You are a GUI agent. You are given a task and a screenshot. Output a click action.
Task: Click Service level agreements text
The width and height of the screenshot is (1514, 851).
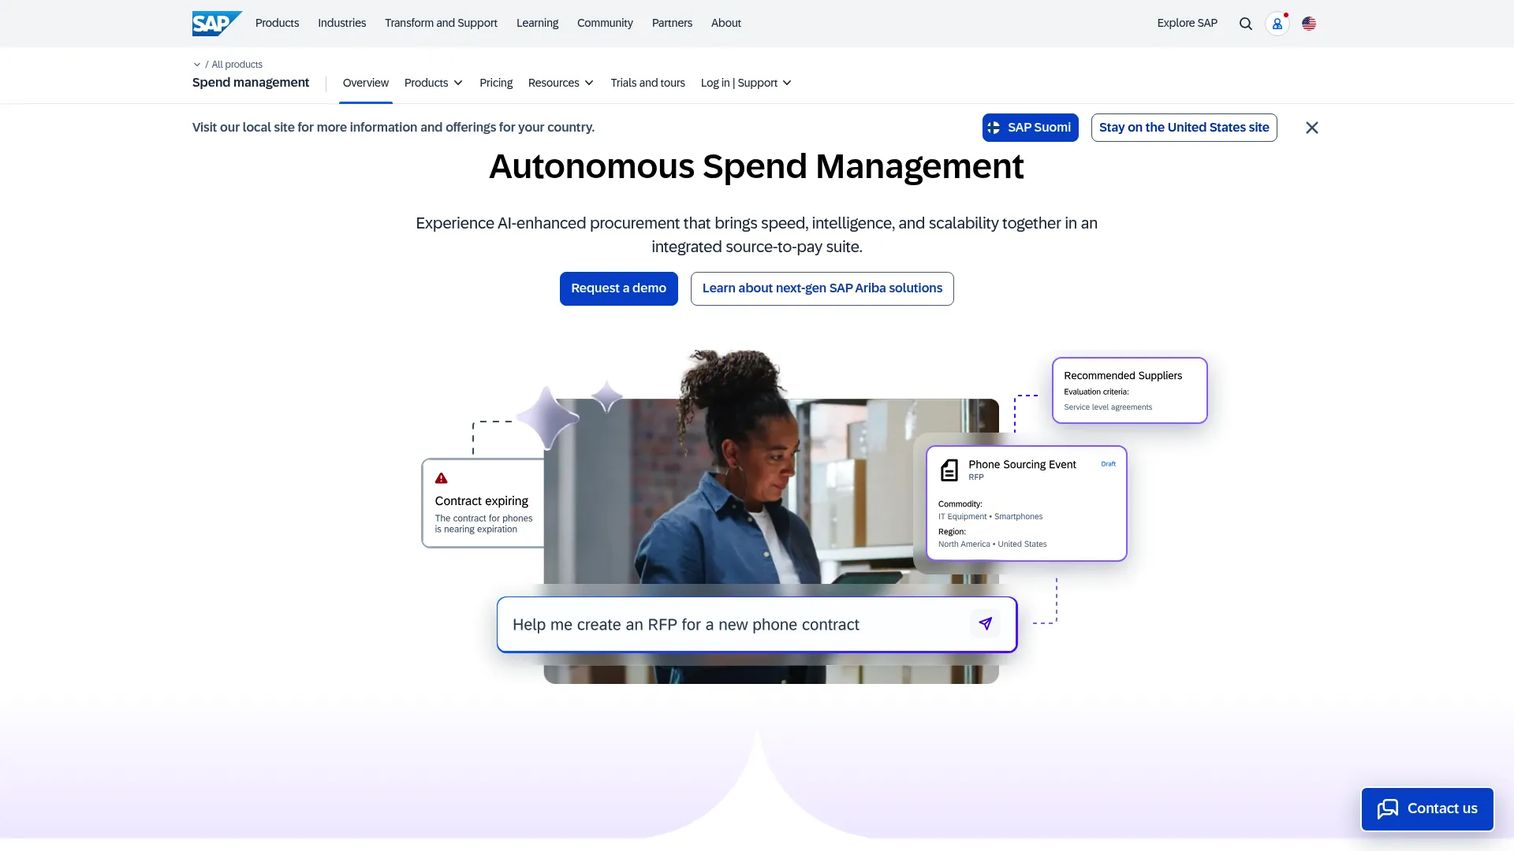point(1108,407)
